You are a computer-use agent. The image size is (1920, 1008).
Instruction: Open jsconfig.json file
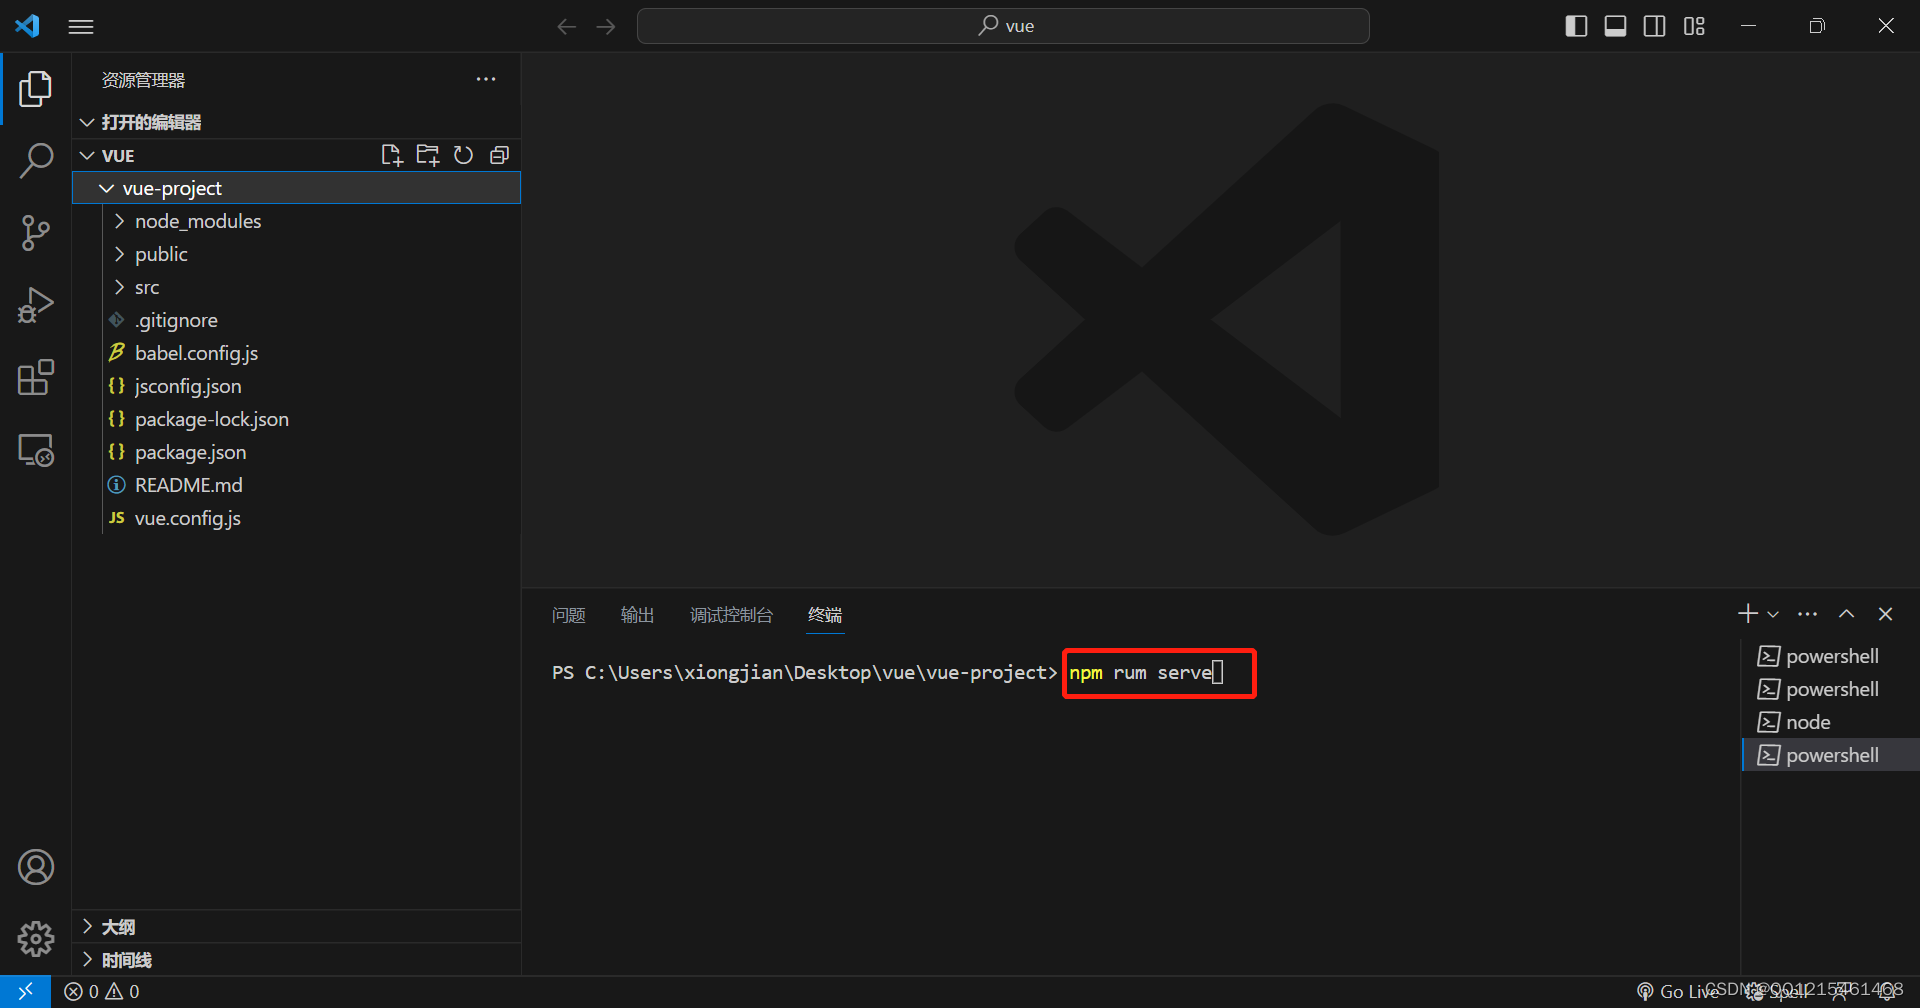[297, 386]
